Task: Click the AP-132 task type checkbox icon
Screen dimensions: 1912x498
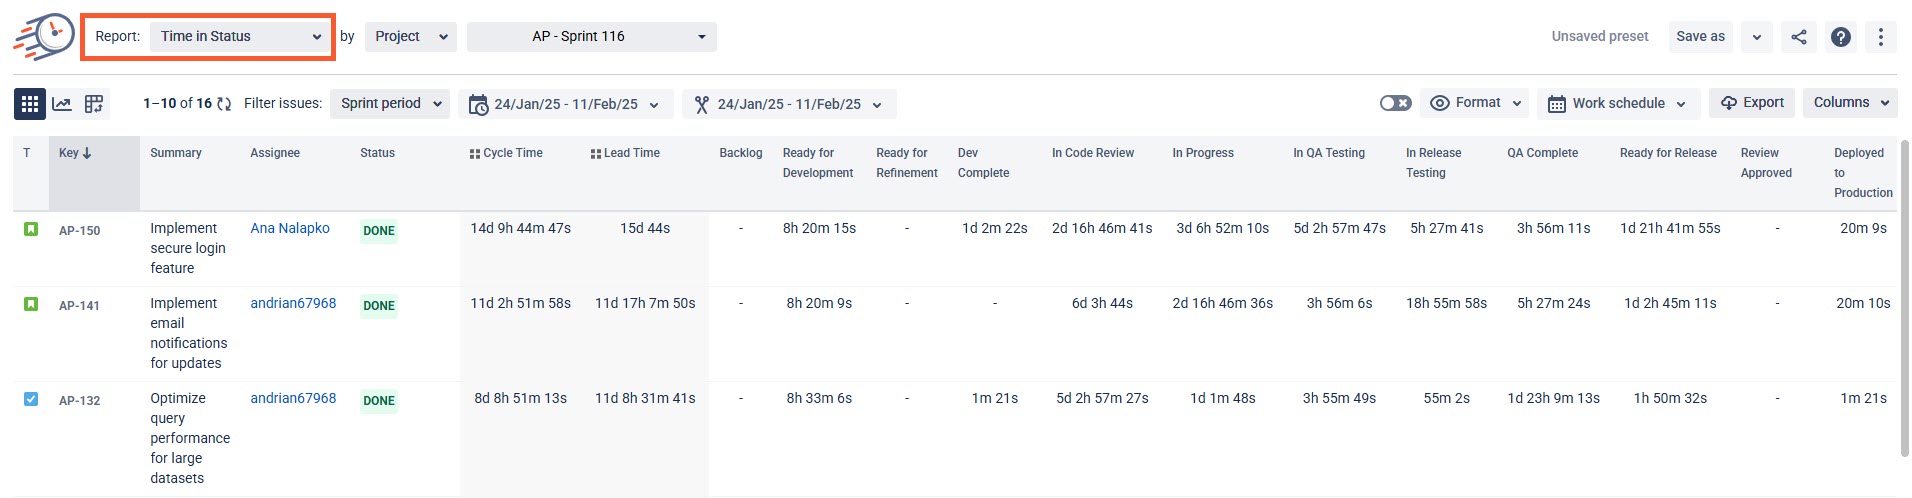Action: pos(31,399)
